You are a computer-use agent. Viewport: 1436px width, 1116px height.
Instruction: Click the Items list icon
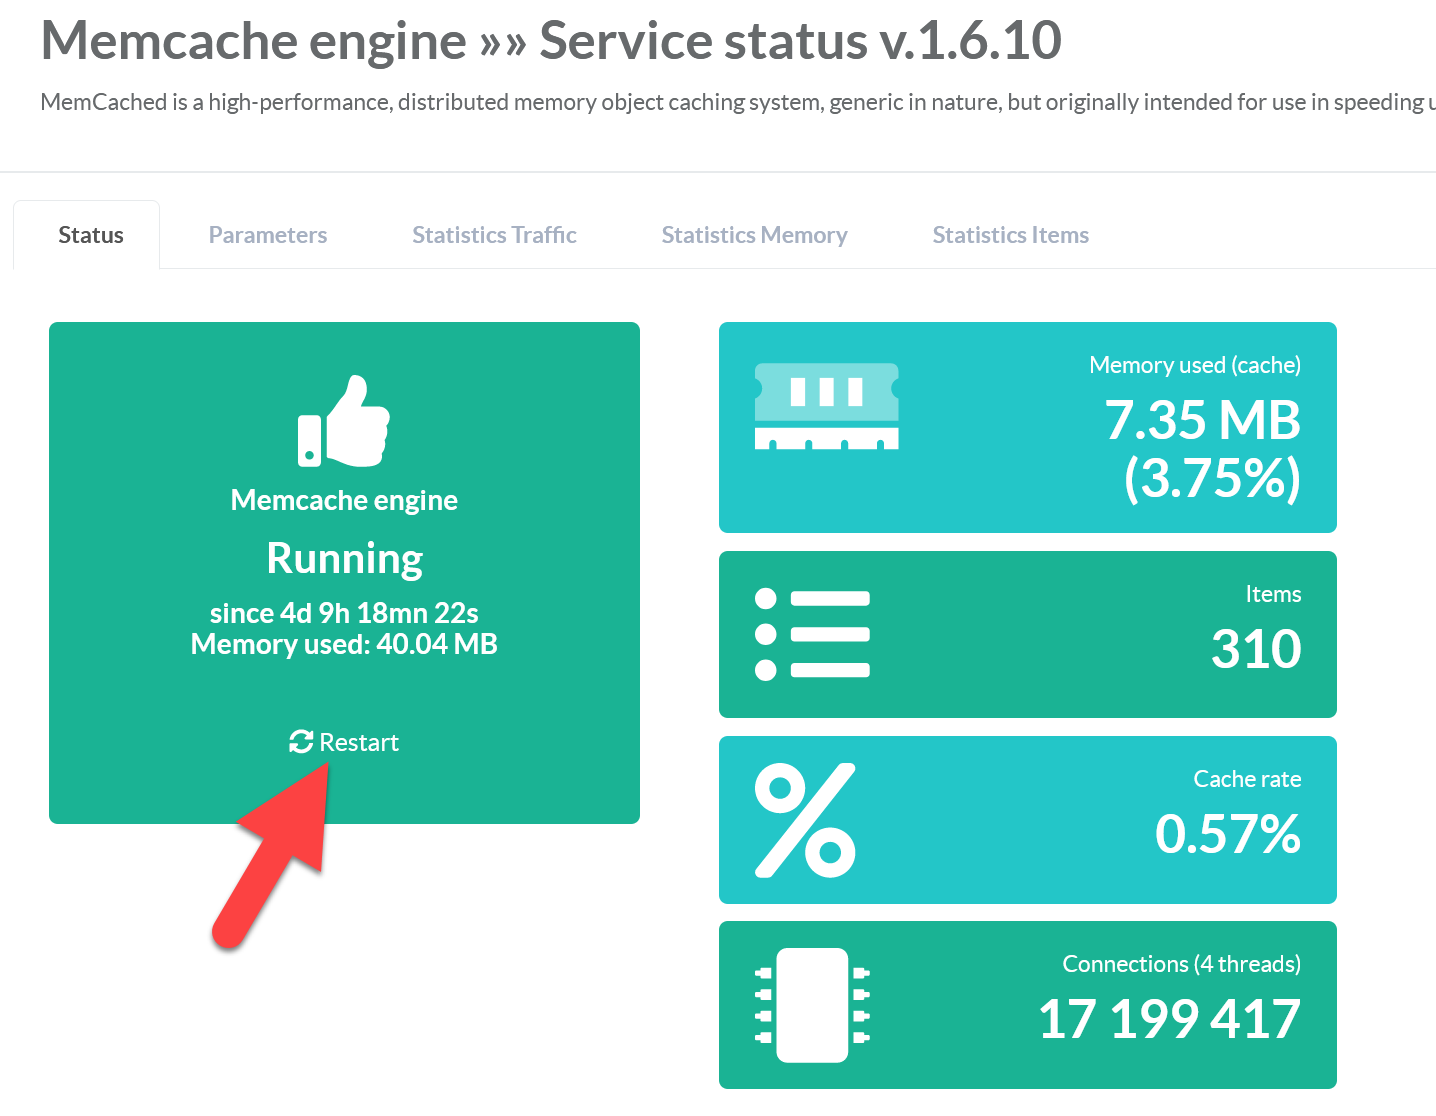click(812, 634)
